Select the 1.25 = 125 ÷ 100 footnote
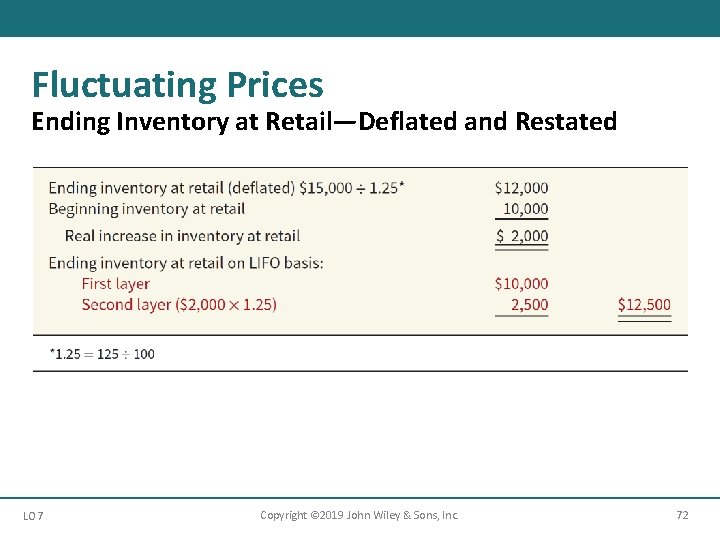Image resolution: width=720 pixels, height=540 pixels. 102,354
